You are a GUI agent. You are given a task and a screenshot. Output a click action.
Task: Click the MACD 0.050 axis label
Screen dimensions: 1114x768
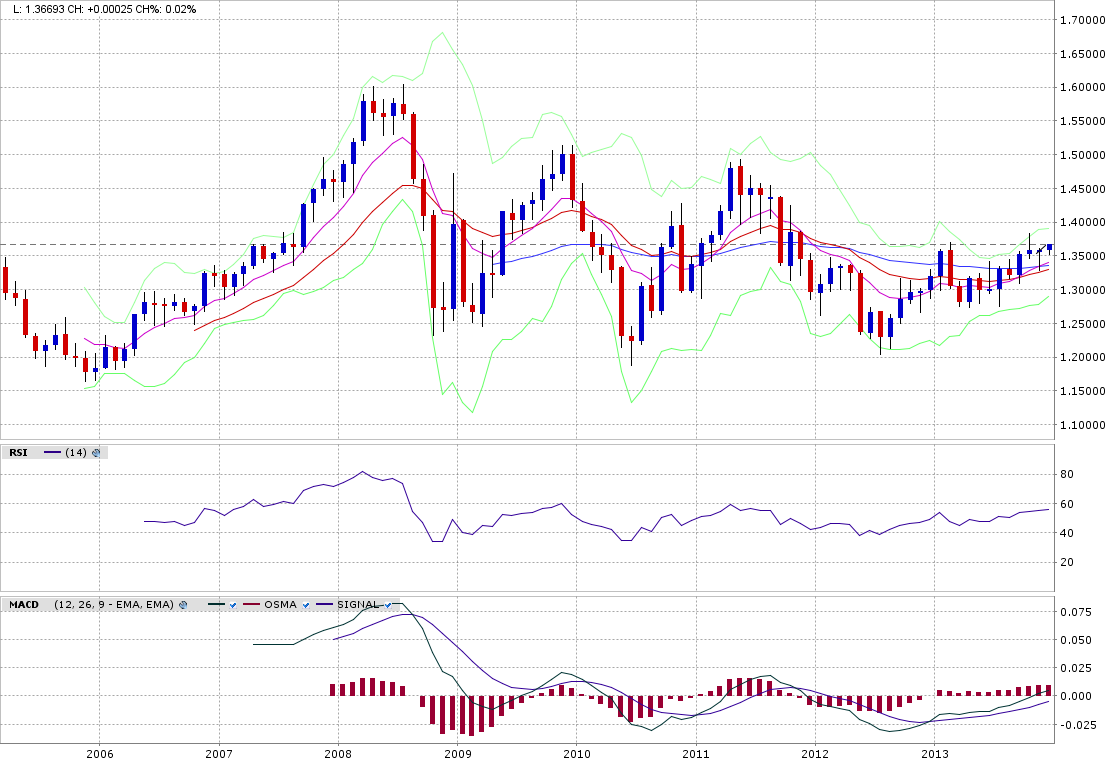tap(1076, 640)
